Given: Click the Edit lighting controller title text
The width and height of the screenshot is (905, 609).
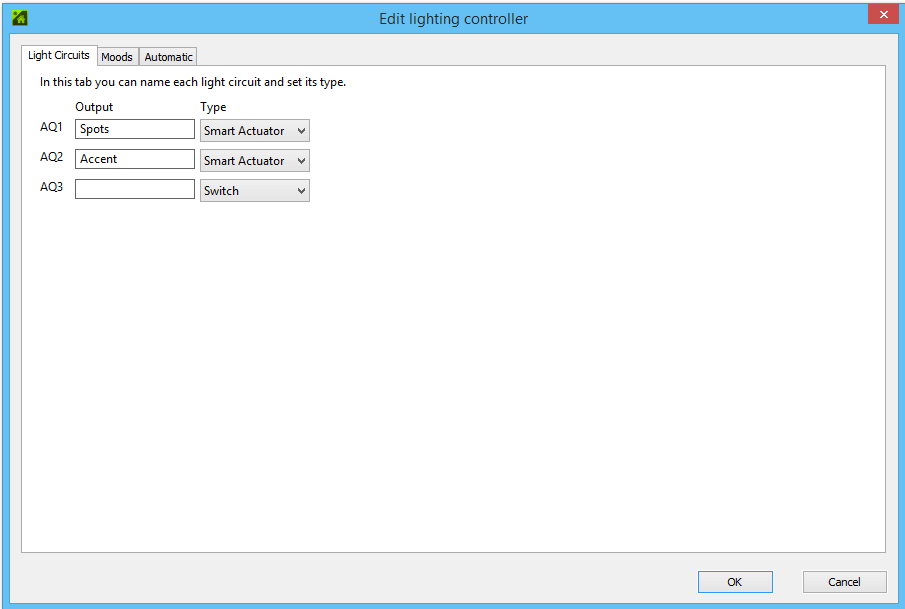Looking at the screenshot, I should click(x=453, y=19).
